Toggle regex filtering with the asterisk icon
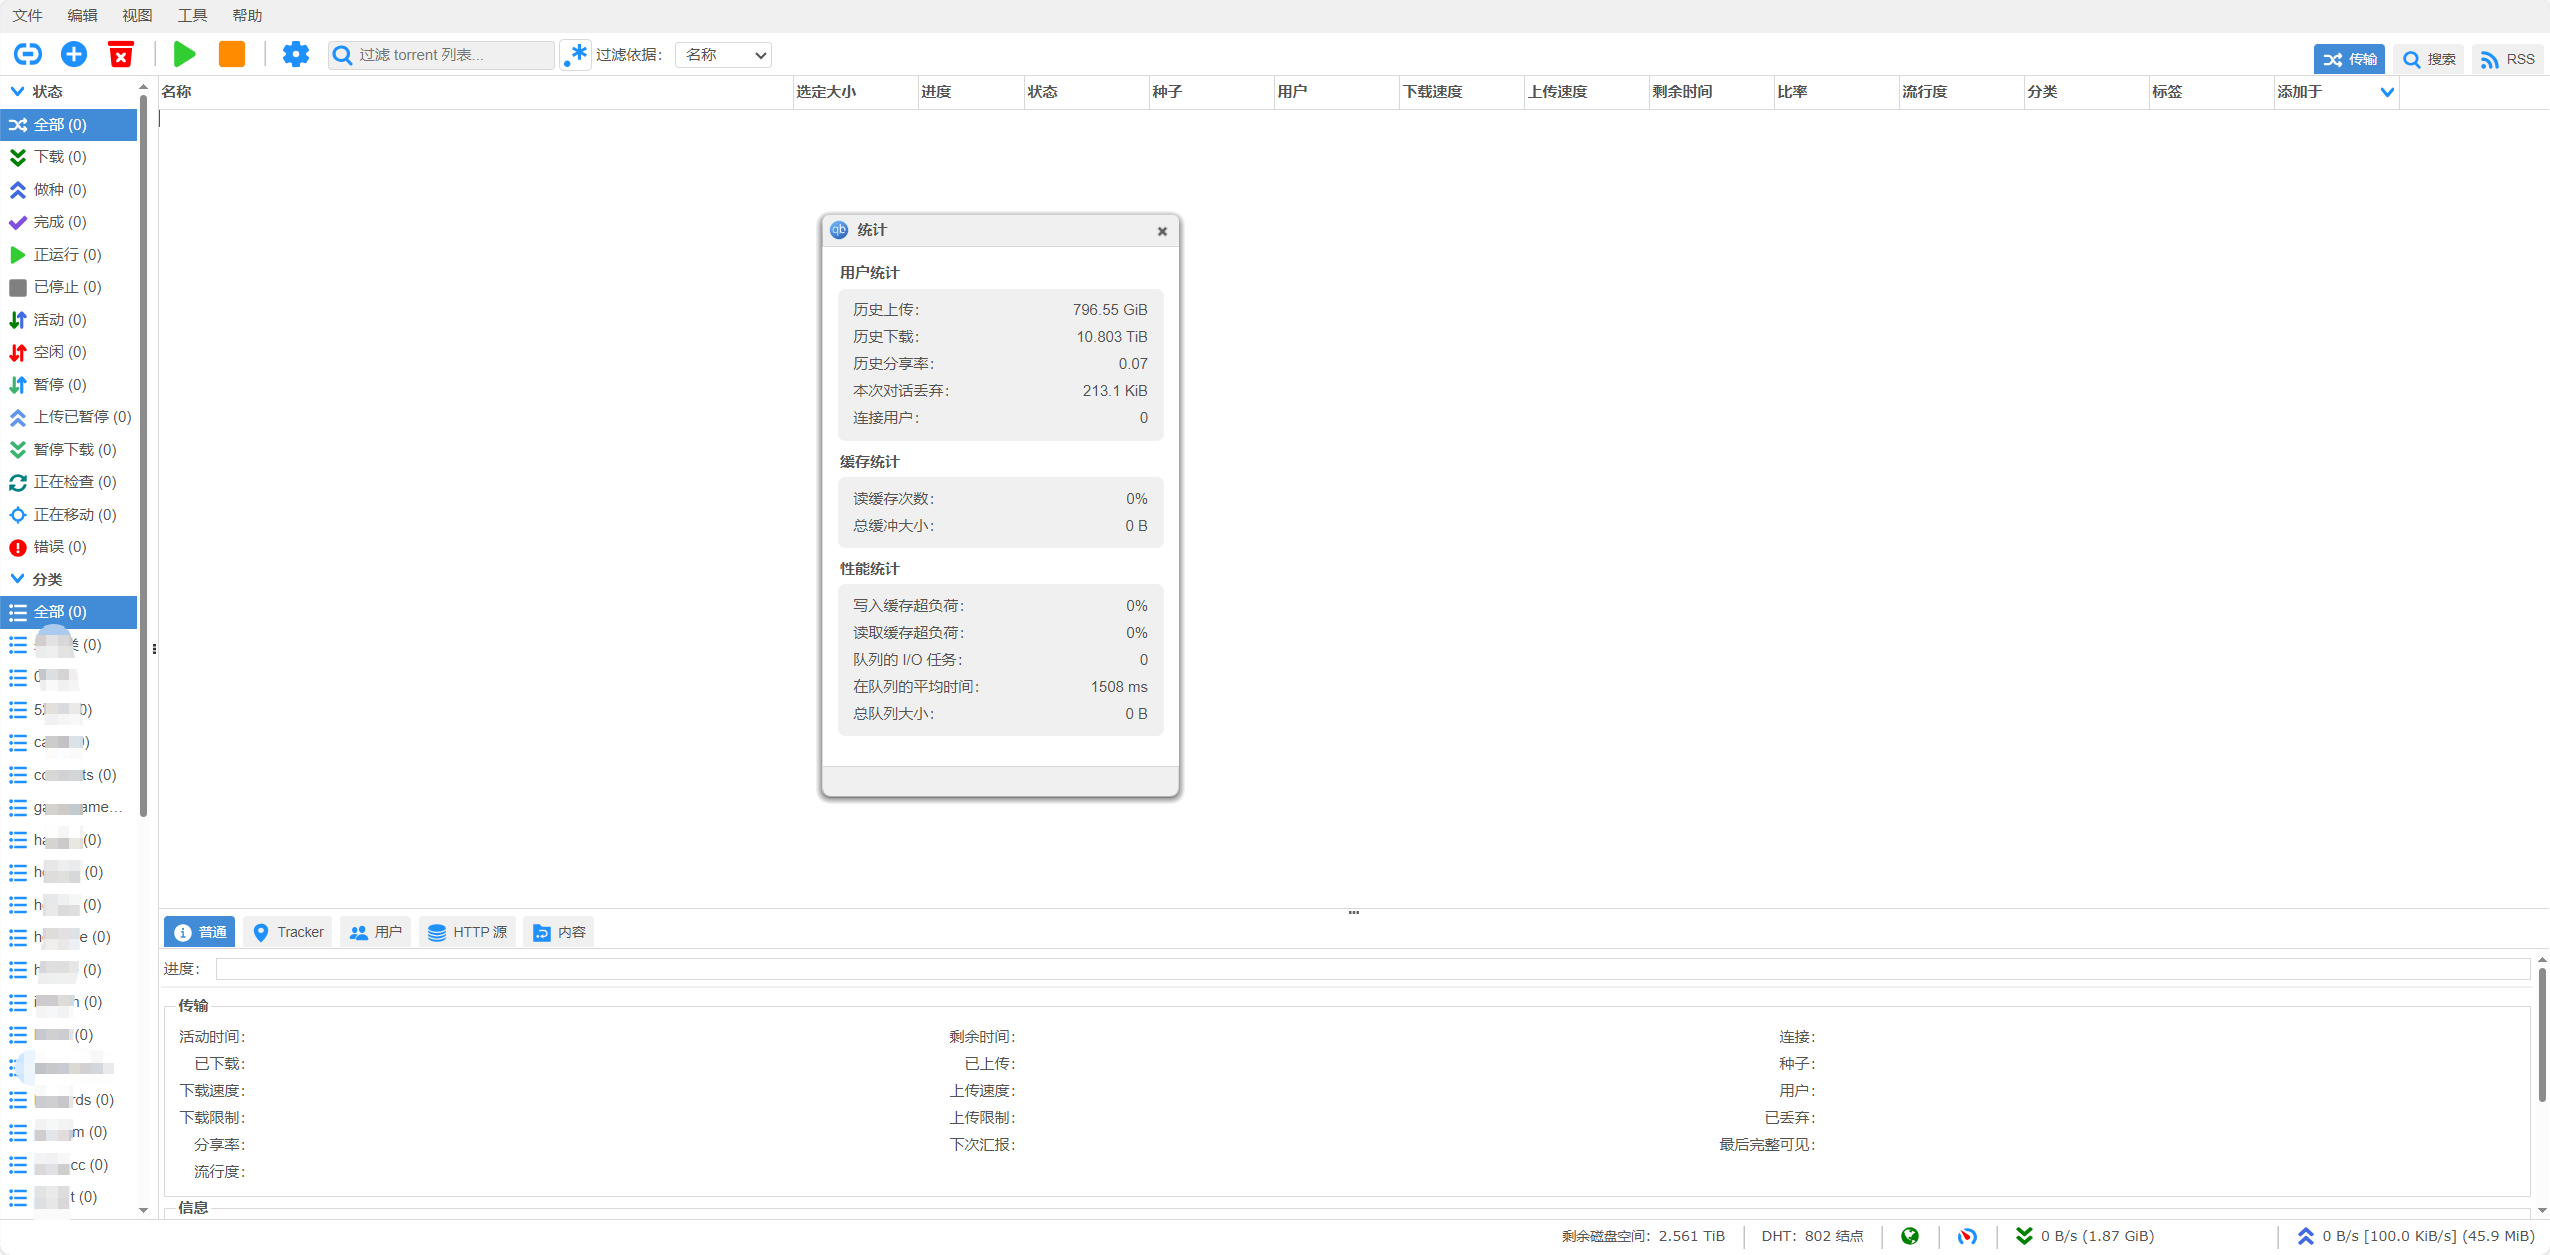This screenshot has height=1255, width=2550. pos(575,54)
